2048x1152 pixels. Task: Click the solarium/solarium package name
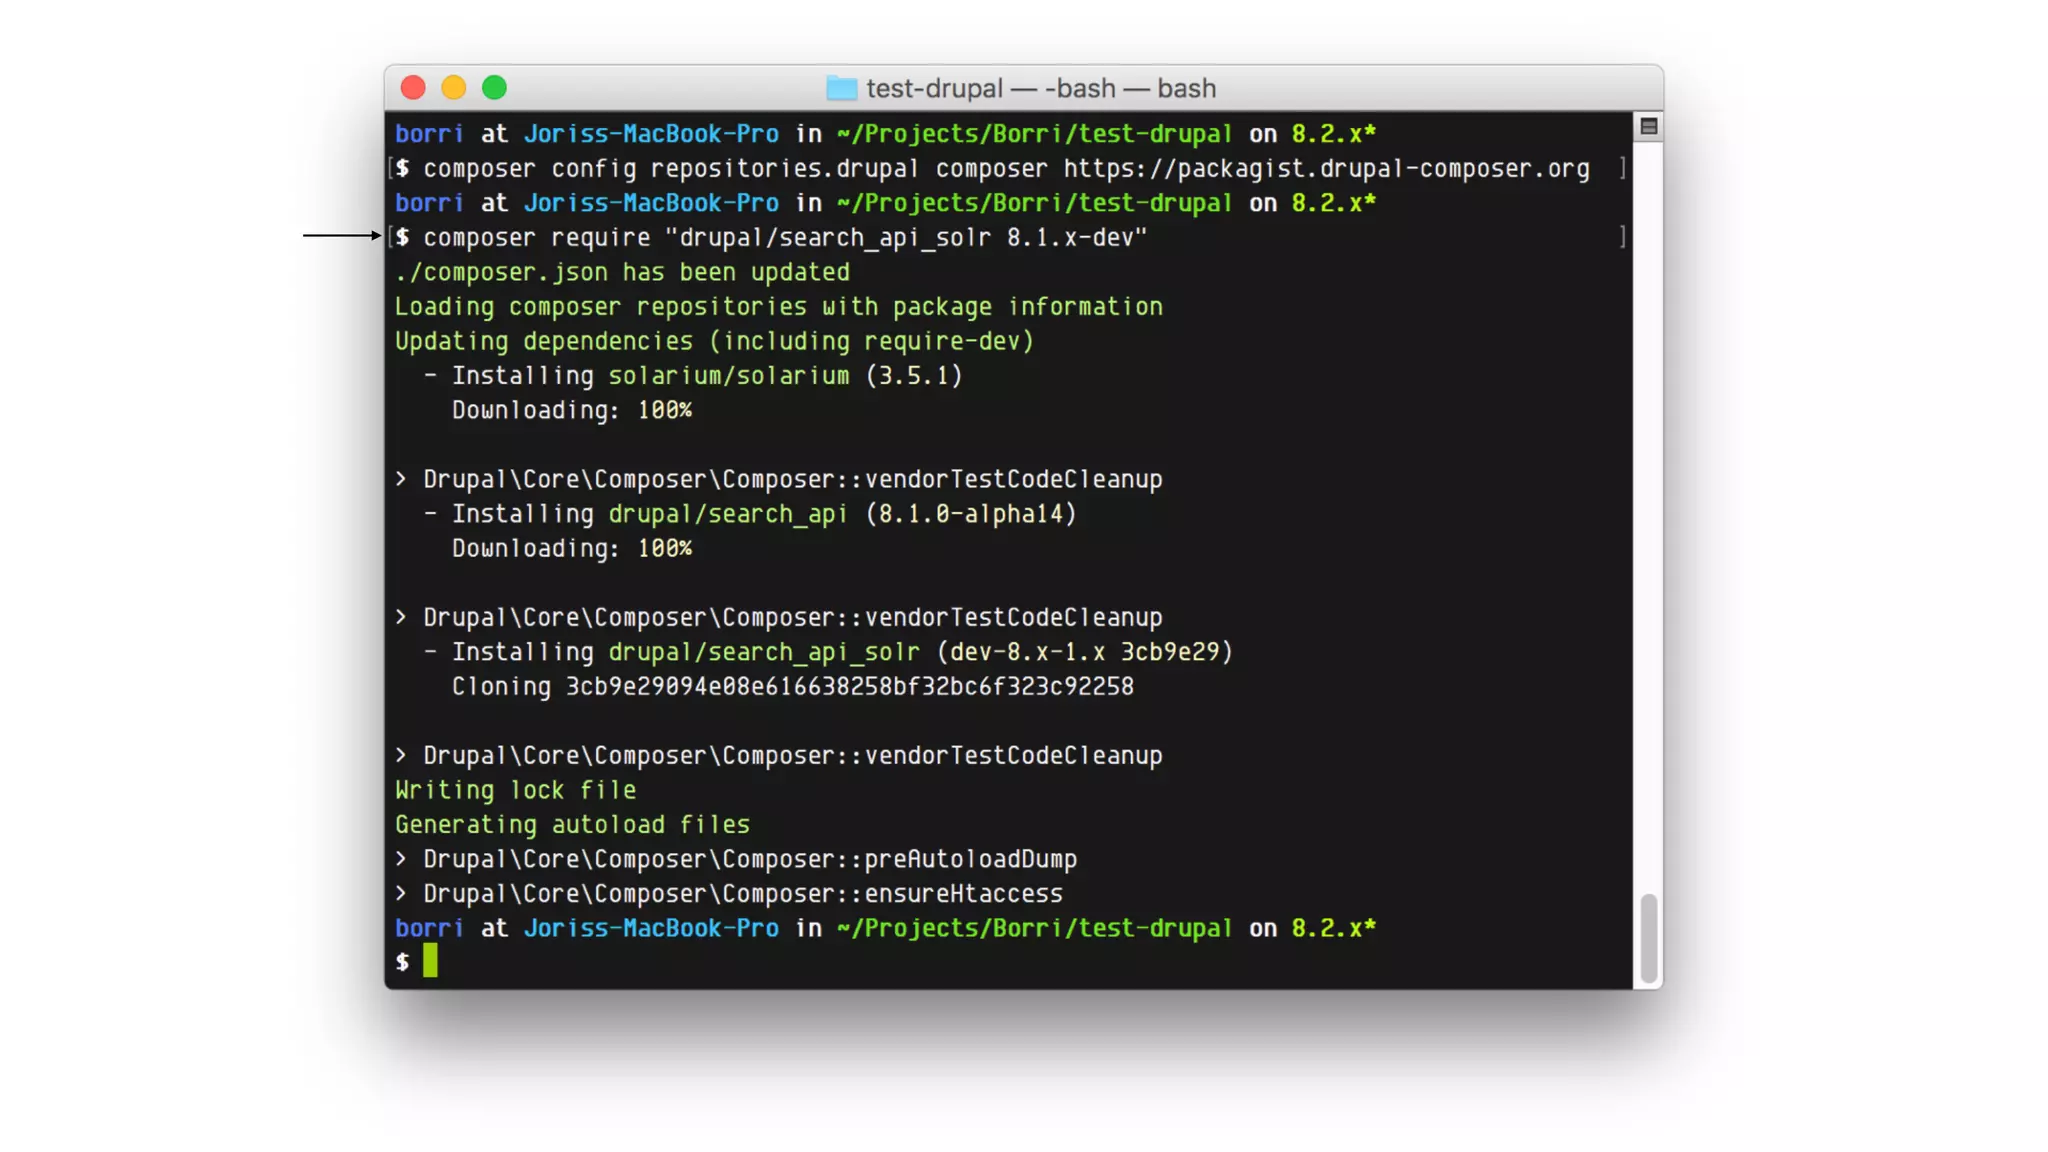coord(728,375)
